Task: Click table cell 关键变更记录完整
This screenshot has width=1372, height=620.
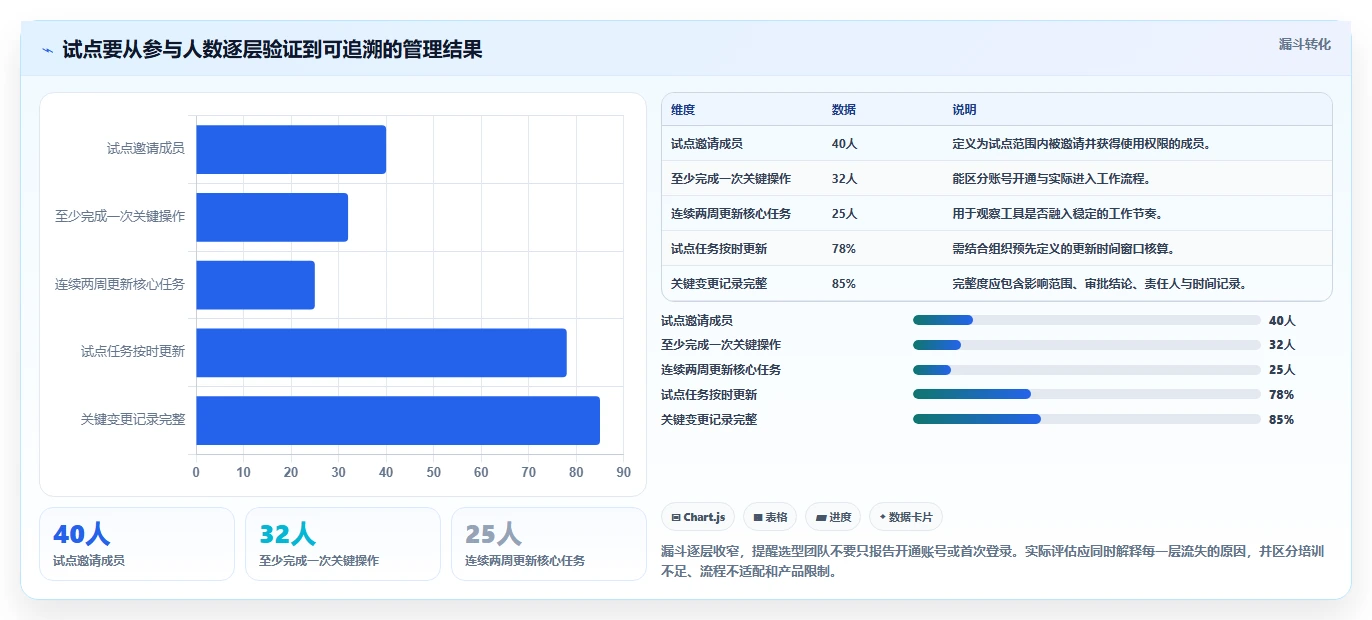Action: click(x=719, y=284)
